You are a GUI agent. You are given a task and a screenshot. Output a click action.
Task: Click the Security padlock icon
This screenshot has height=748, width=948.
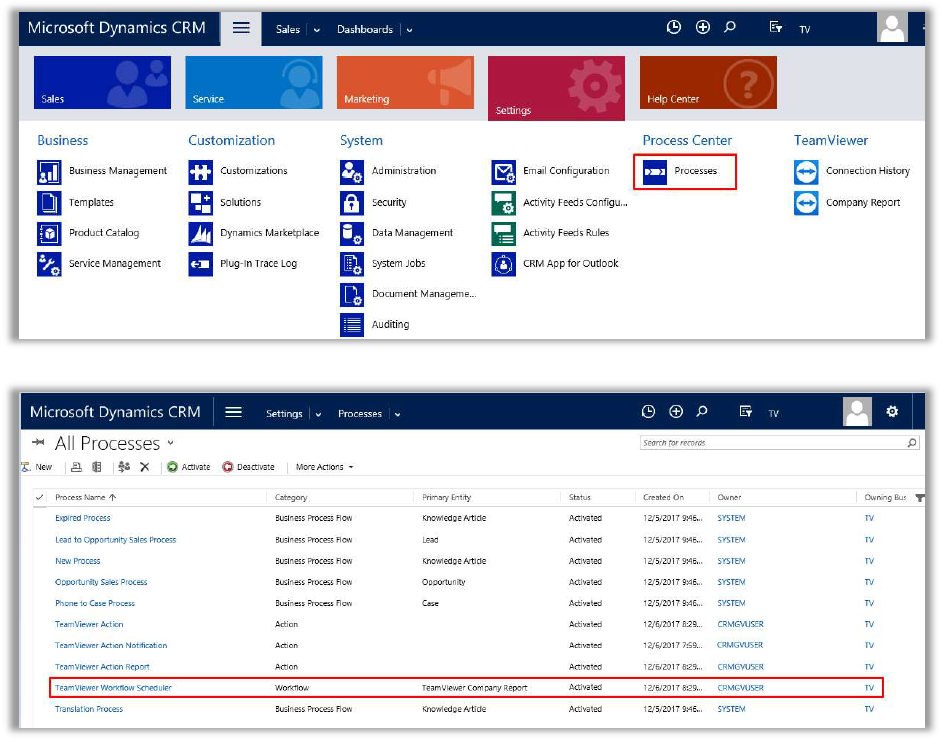pos(351,203)
